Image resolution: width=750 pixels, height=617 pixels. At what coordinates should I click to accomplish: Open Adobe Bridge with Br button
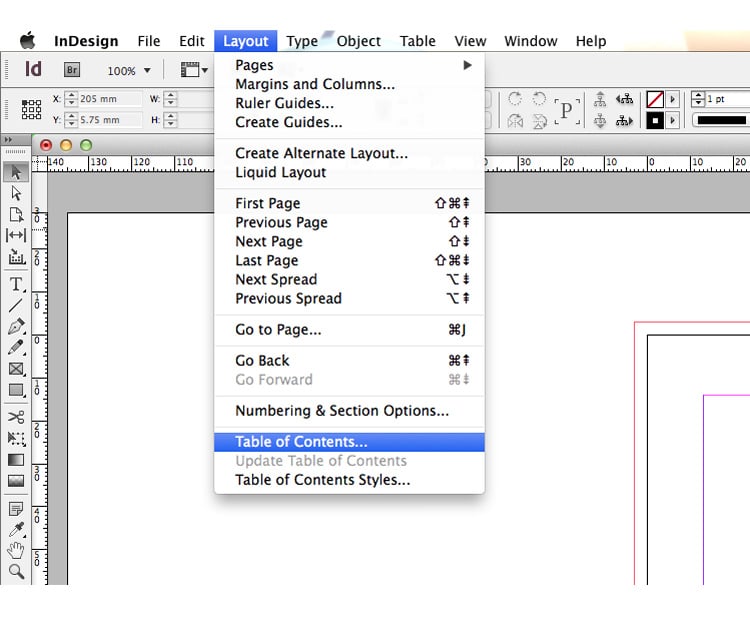[72, 70]
